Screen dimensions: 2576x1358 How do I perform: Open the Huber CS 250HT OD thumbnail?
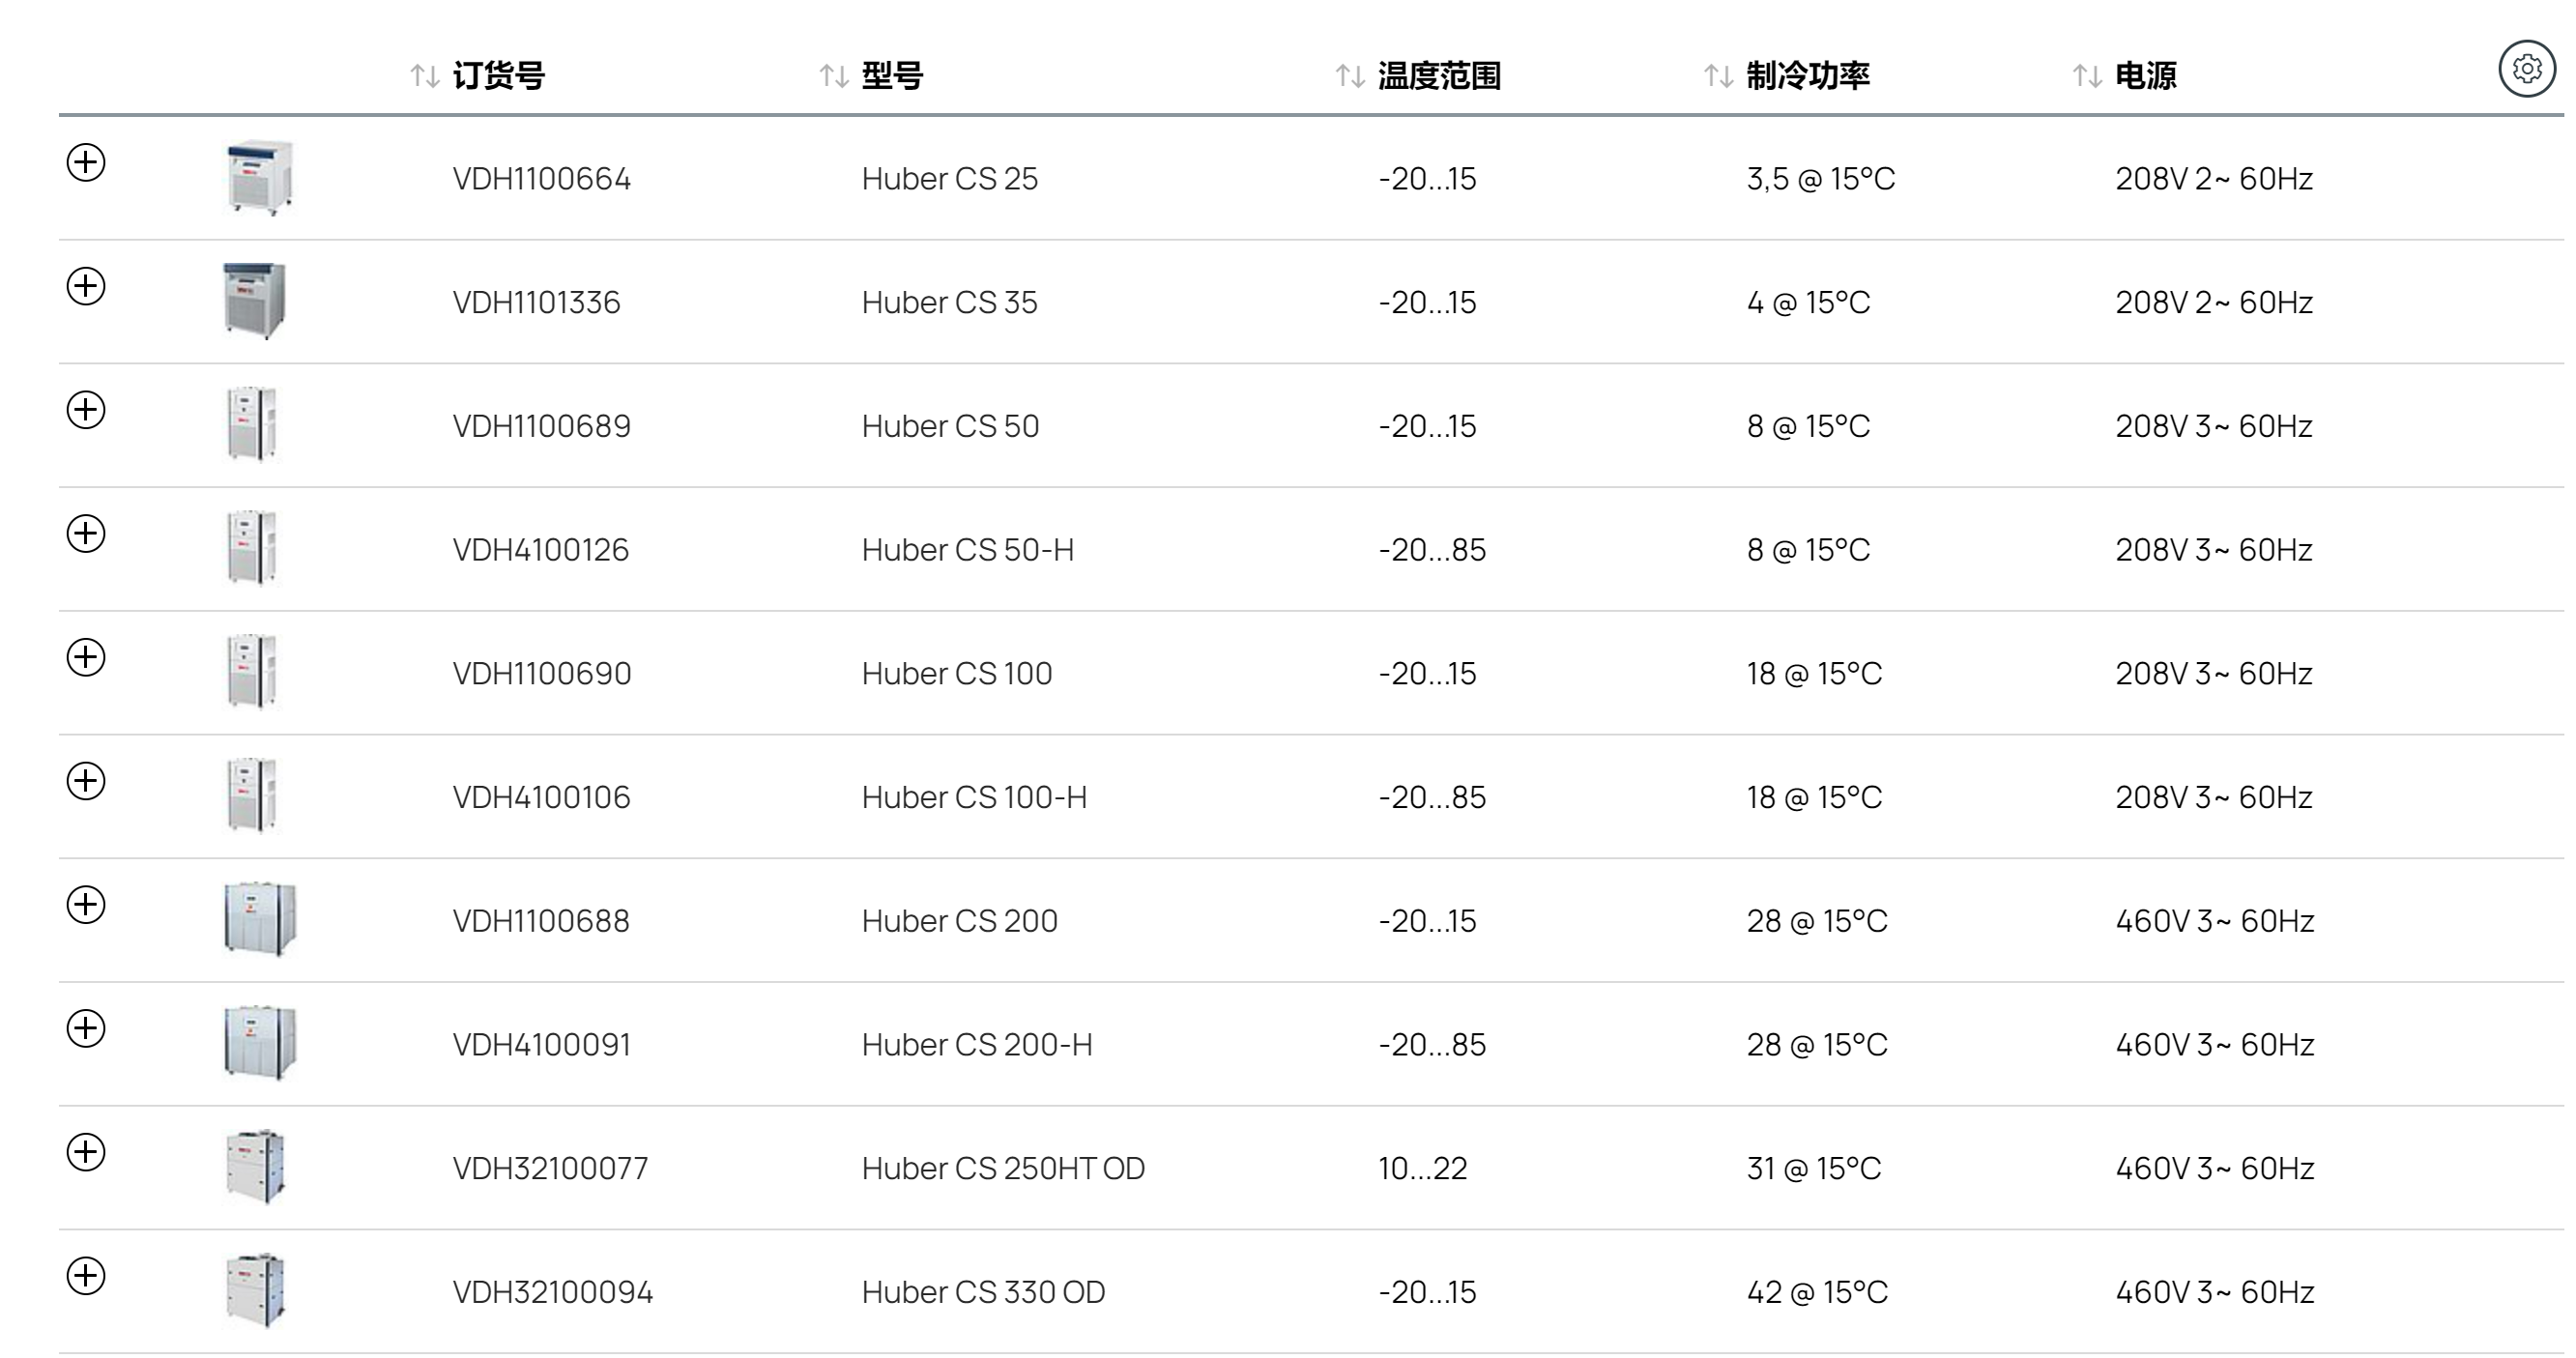pyautogui.click(x=256, y=1167)
